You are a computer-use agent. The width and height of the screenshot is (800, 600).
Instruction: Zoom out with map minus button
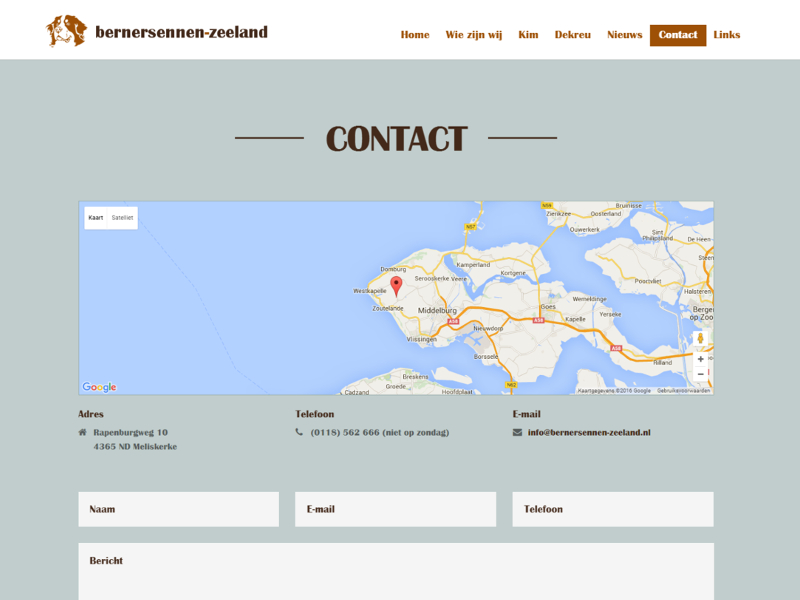click(701, 374)
